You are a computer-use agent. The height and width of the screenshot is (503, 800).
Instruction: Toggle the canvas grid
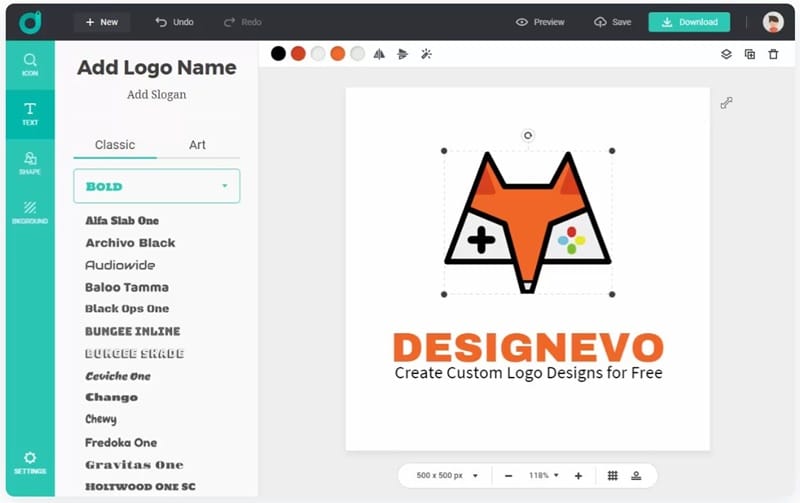[613, 475]
